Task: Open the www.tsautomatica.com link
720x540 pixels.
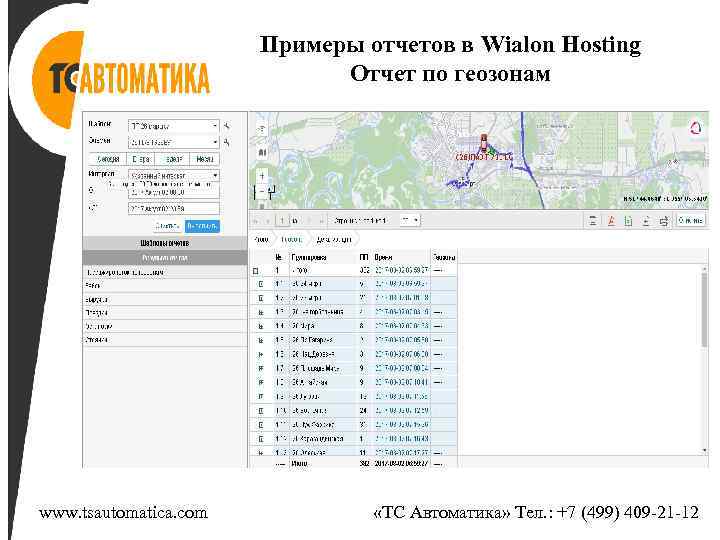Action: click(123, 512)
